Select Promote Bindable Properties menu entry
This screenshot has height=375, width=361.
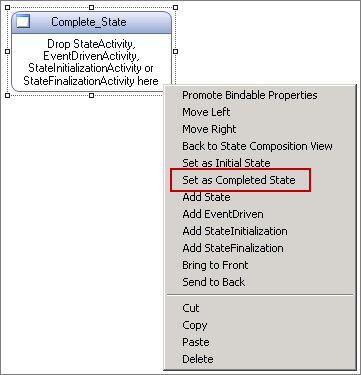pos(250,95)
